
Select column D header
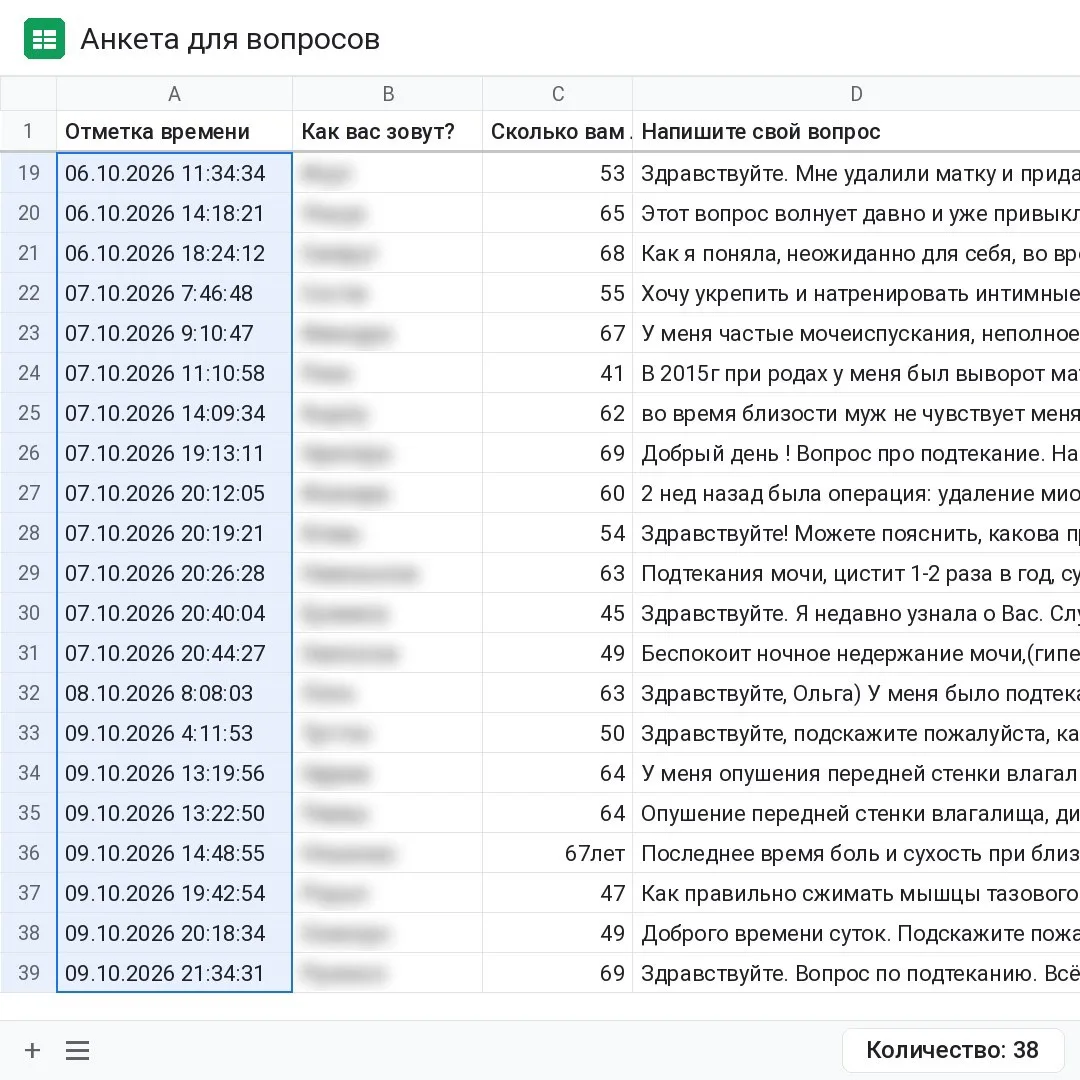(x=856, y=94)
